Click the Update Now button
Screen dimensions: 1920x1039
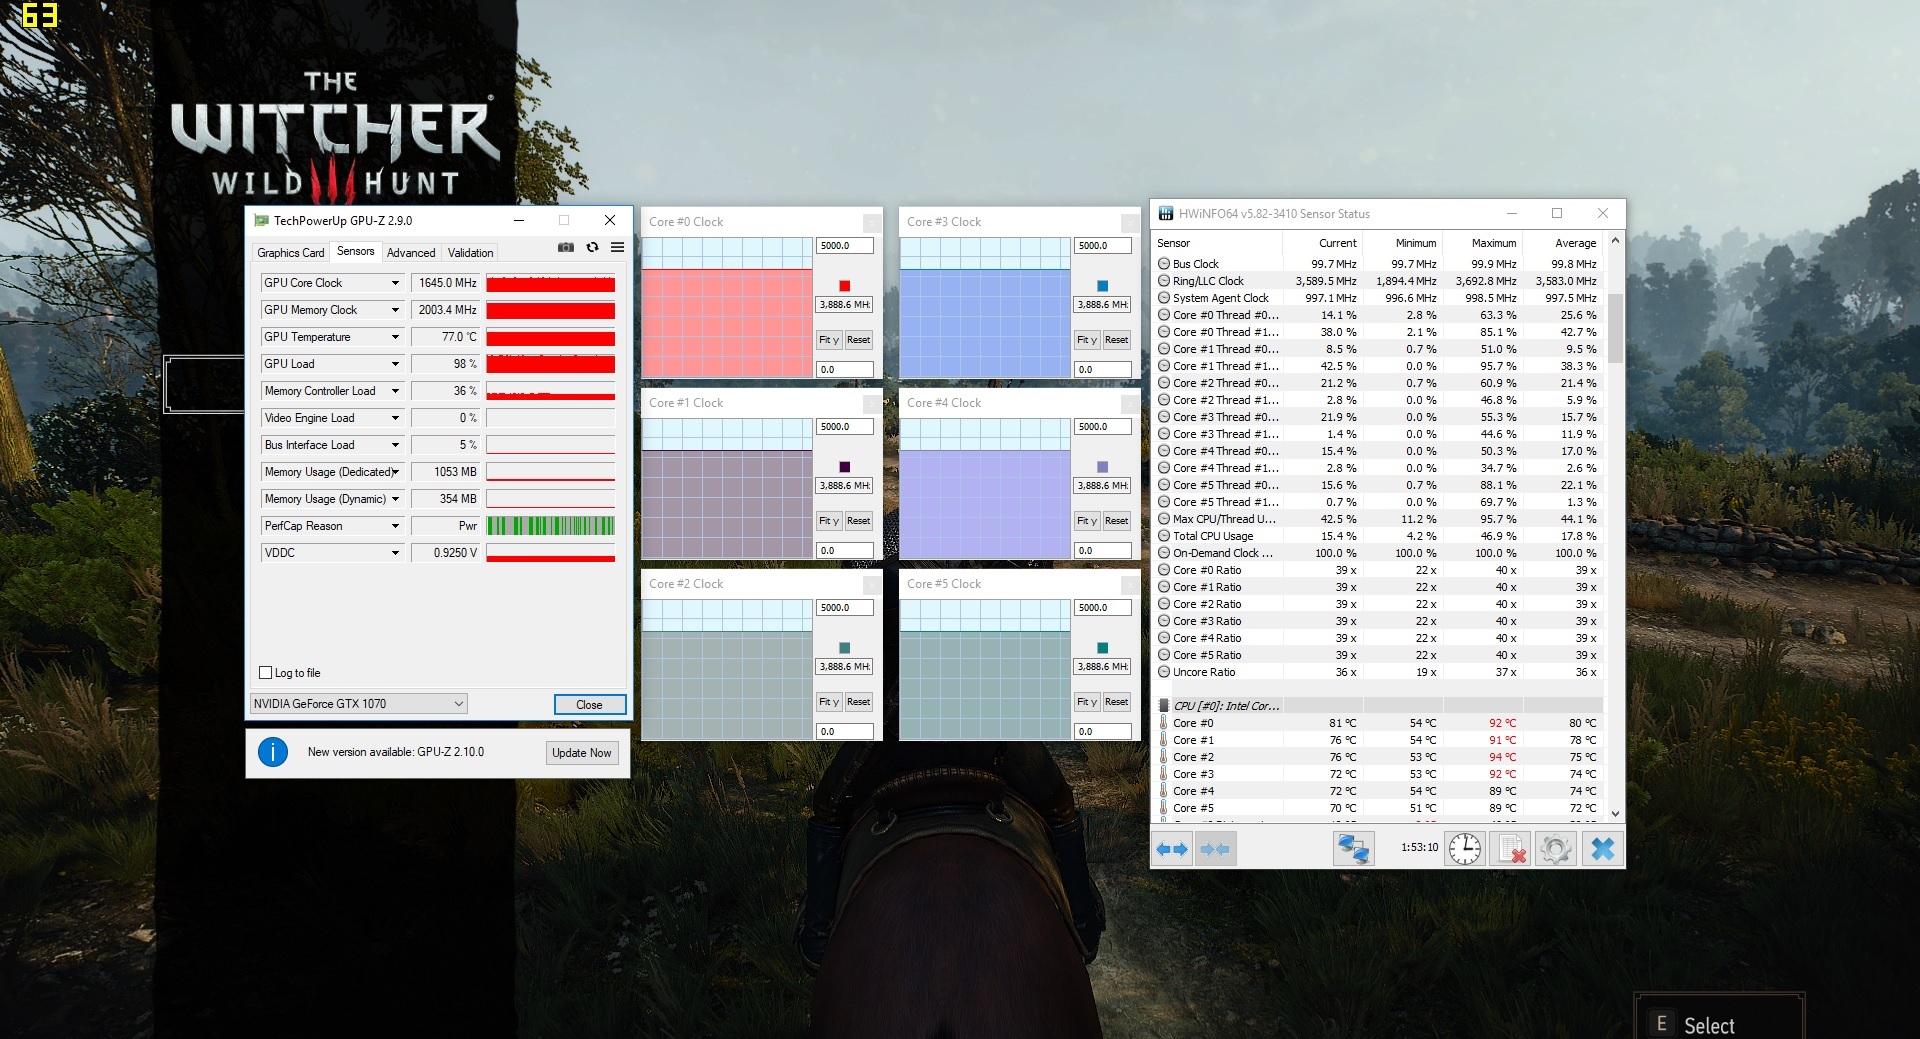click(x=582, y=753)
